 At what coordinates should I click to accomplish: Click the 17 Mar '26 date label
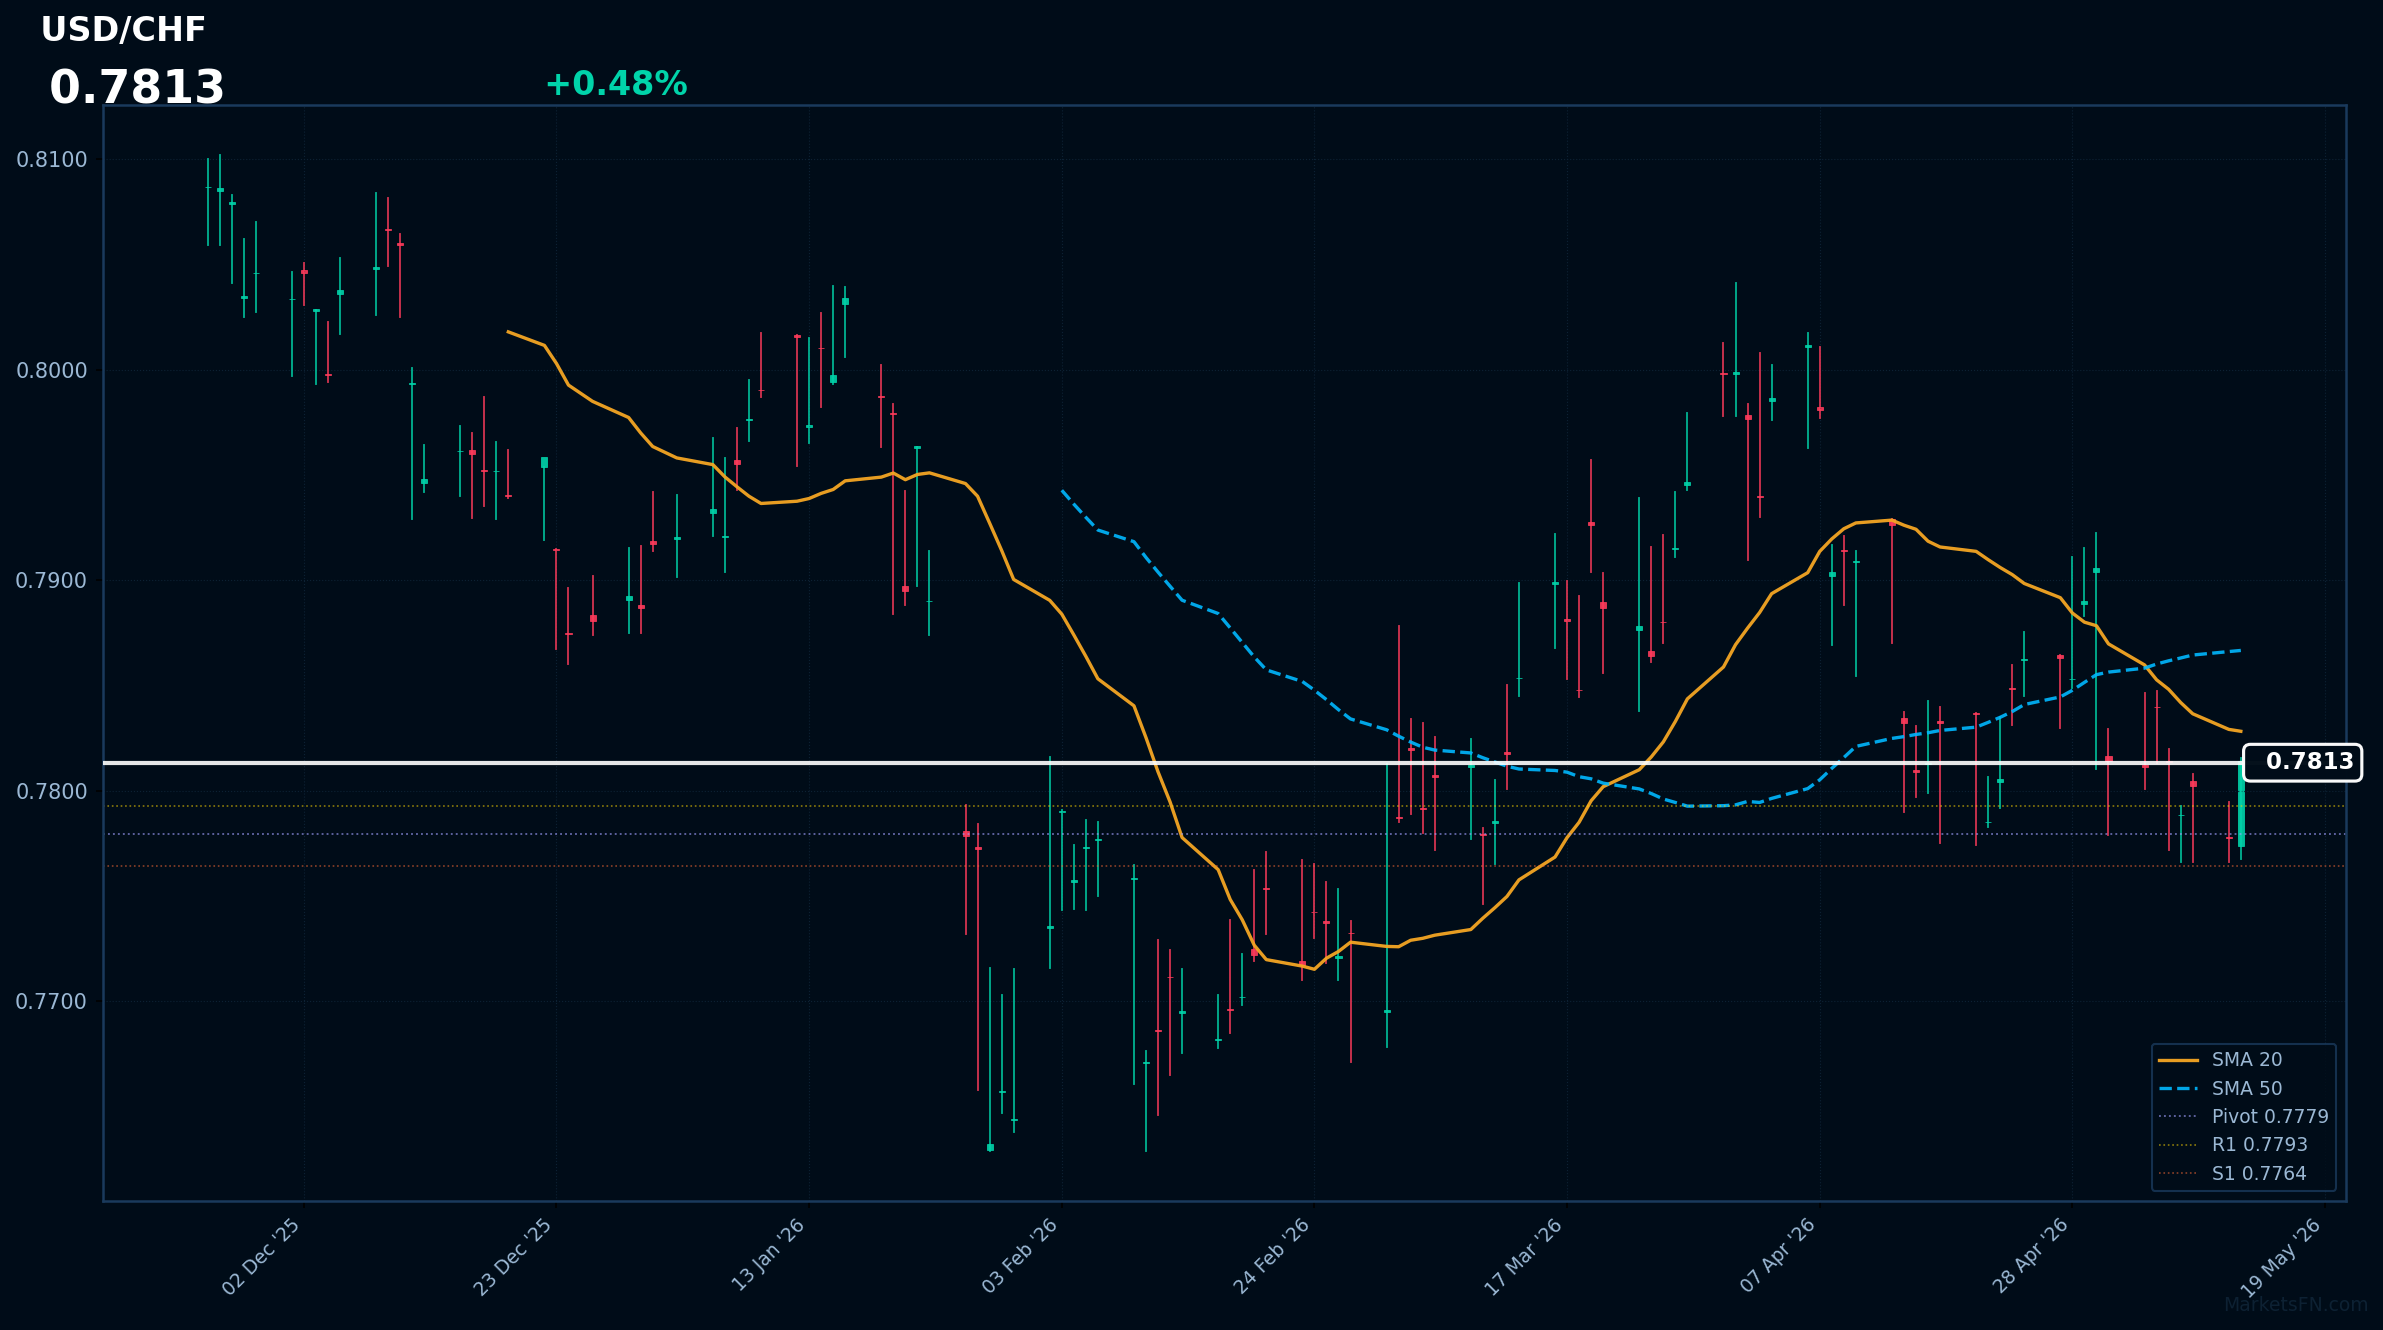pyautogui.click(x=1524, y=1258)
